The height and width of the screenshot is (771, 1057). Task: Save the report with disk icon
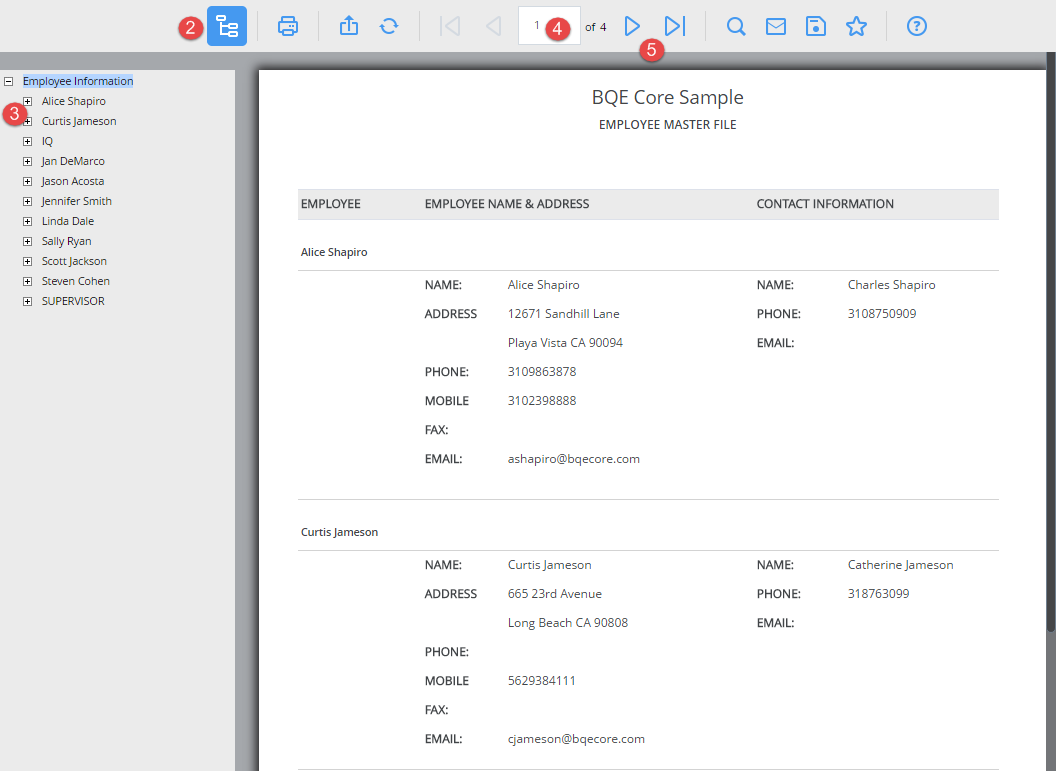(816, 26)
